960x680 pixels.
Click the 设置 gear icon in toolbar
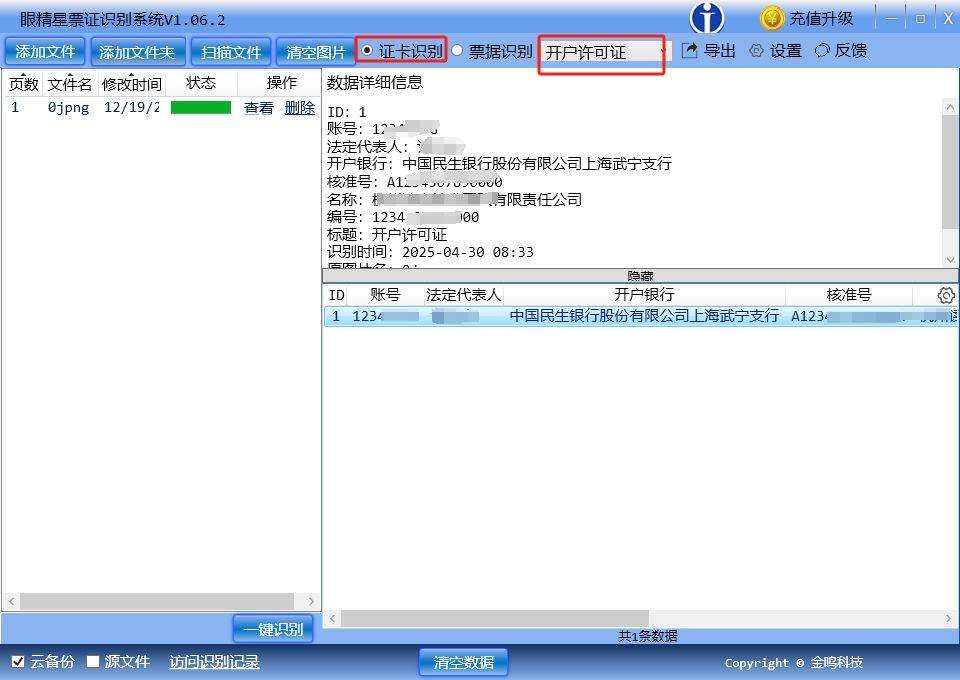(756, 50)
